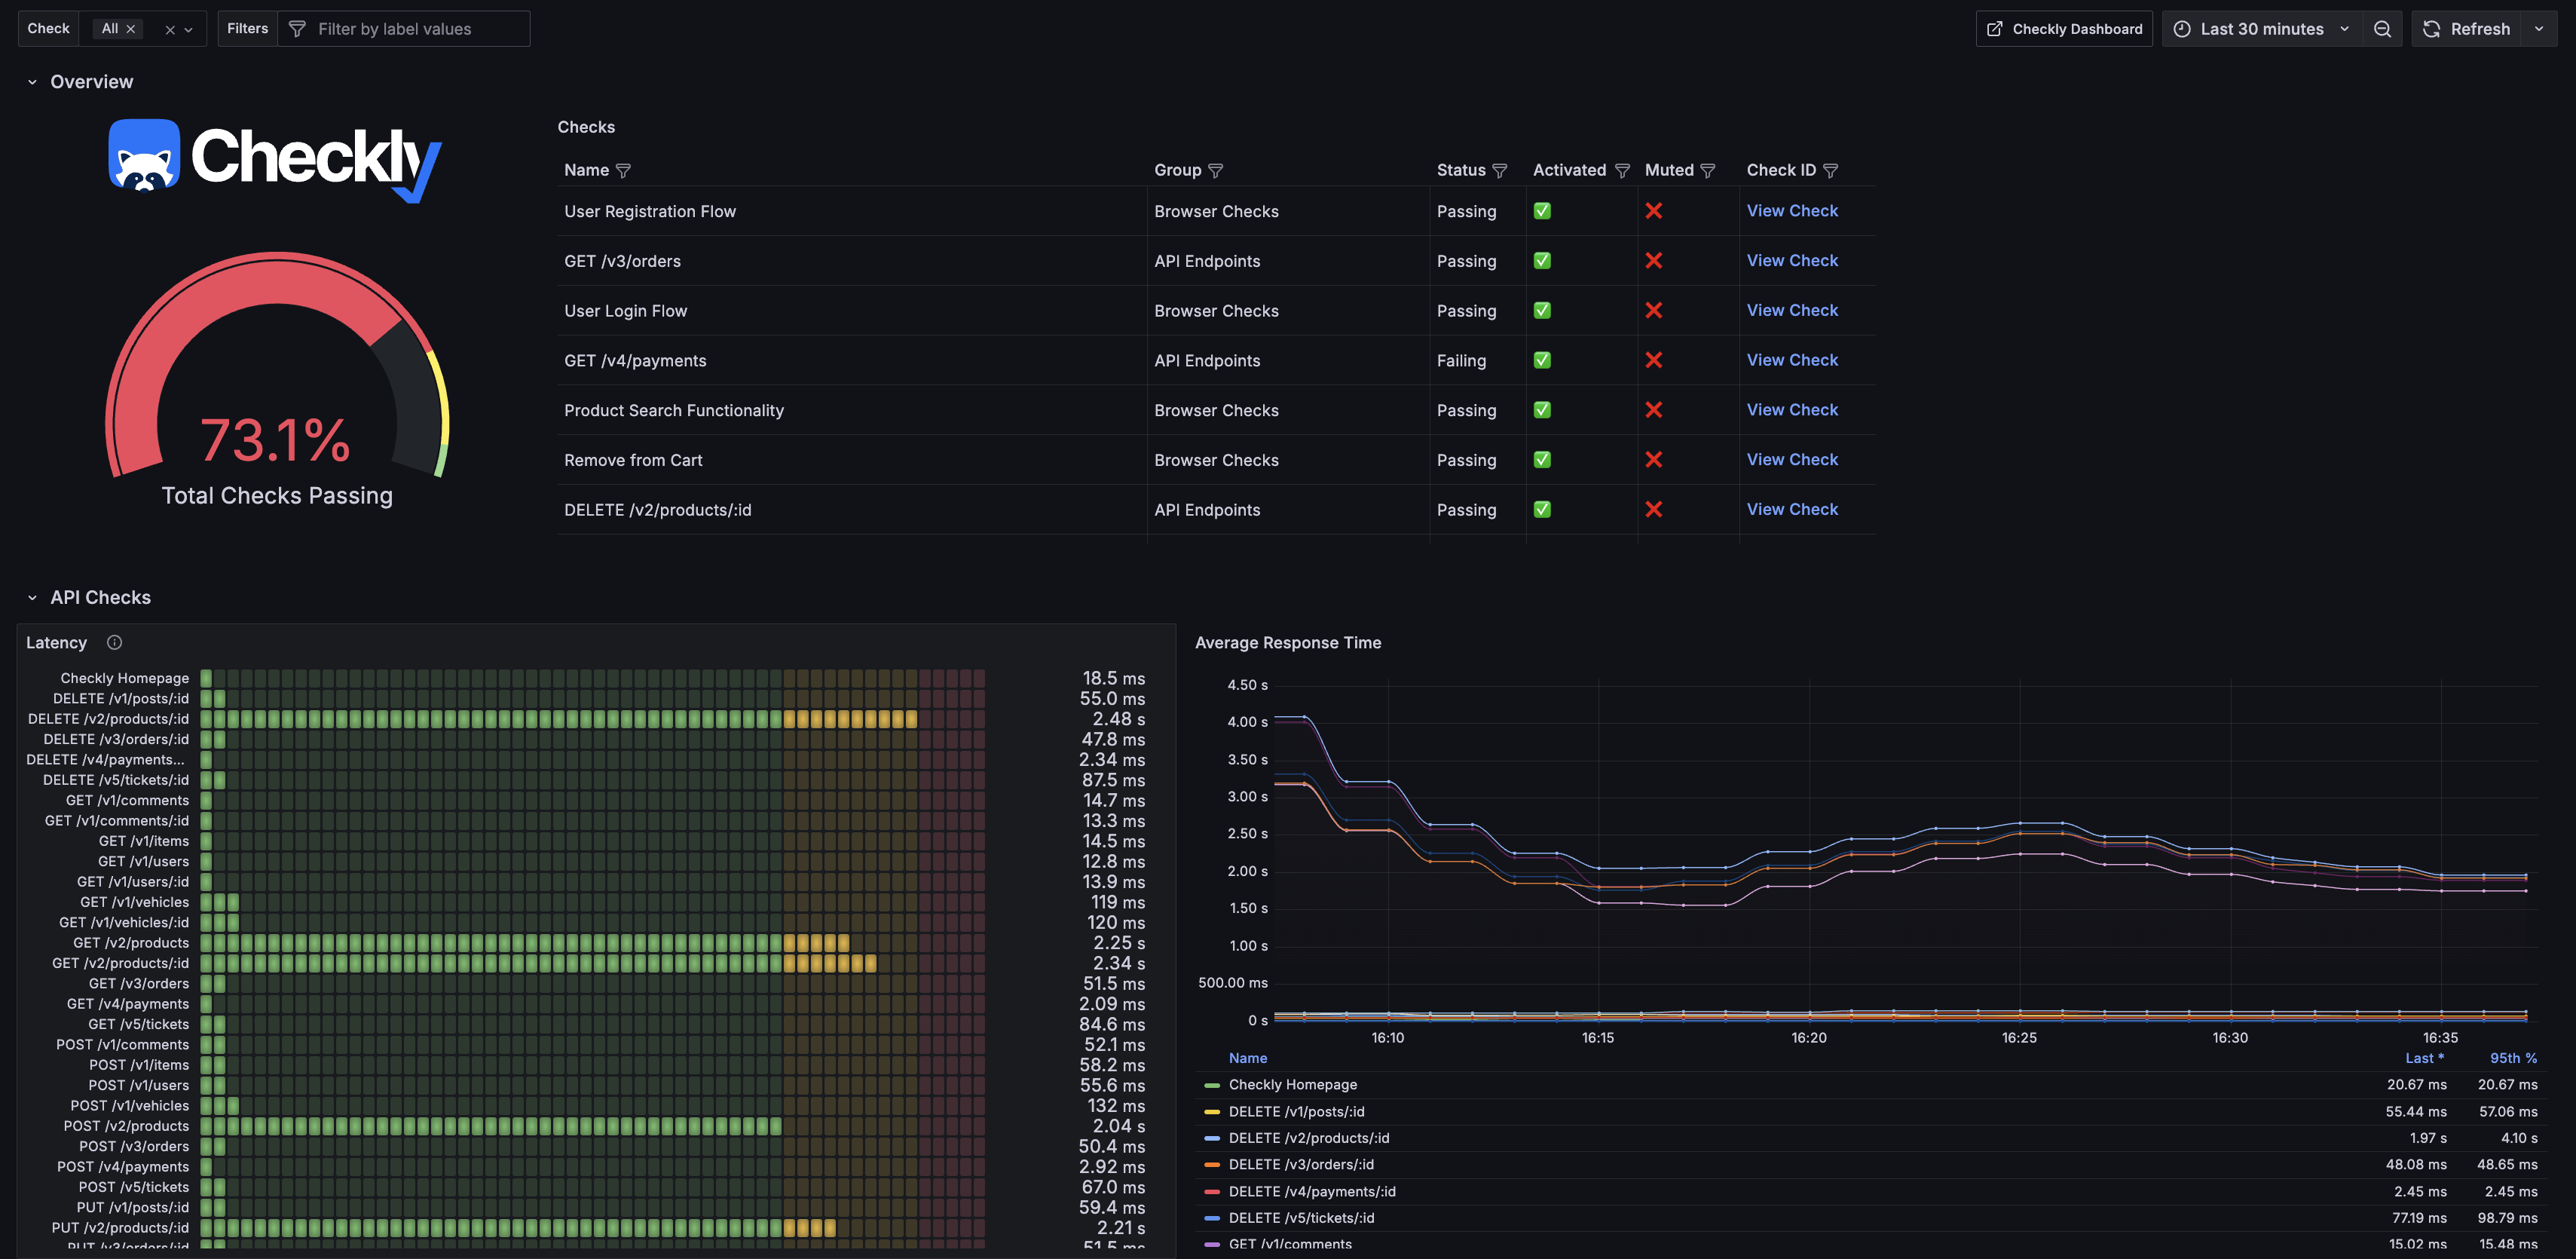Click the Activated column filter icon

pyautogui.click(x=1622, y=171)
